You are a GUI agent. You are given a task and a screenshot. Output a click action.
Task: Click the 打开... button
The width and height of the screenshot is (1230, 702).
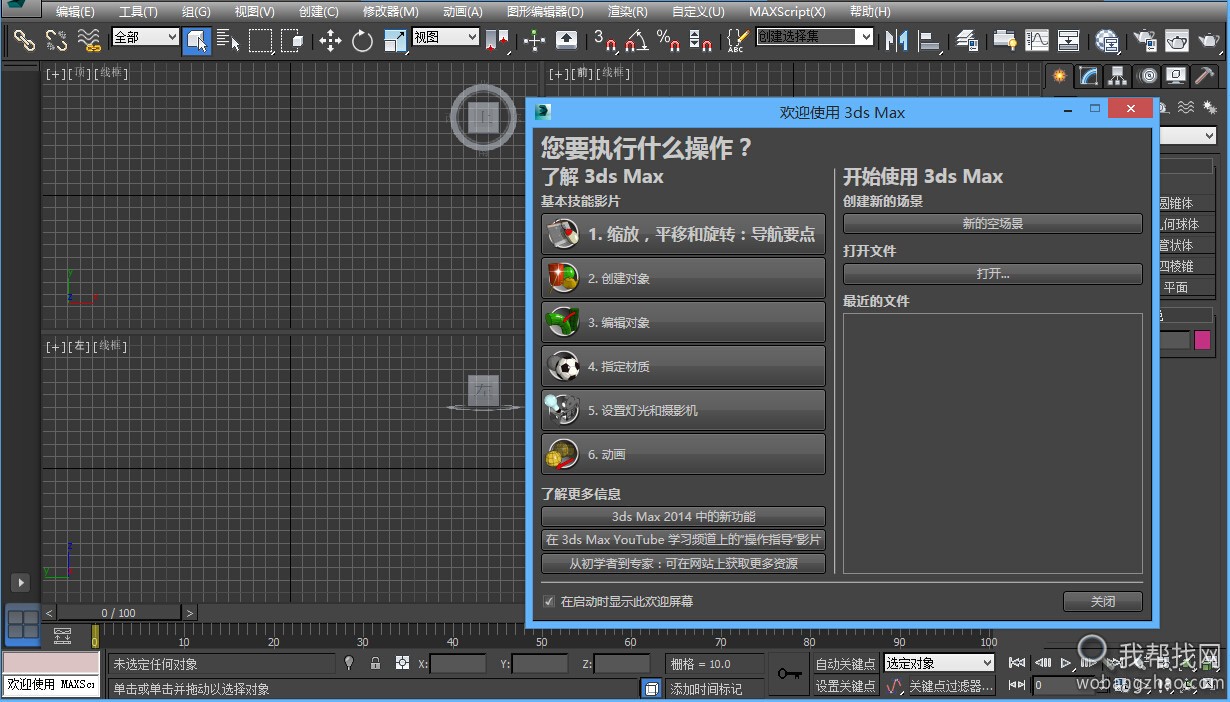(x=992, y=273)
